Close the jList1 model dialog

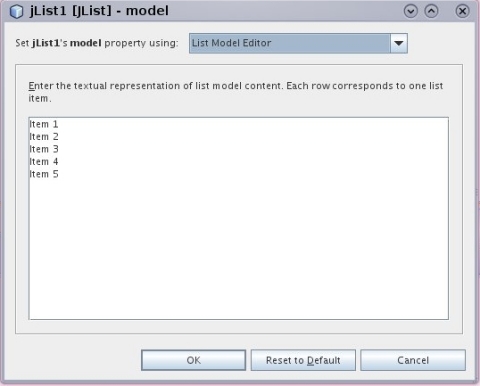coord(462,11)
